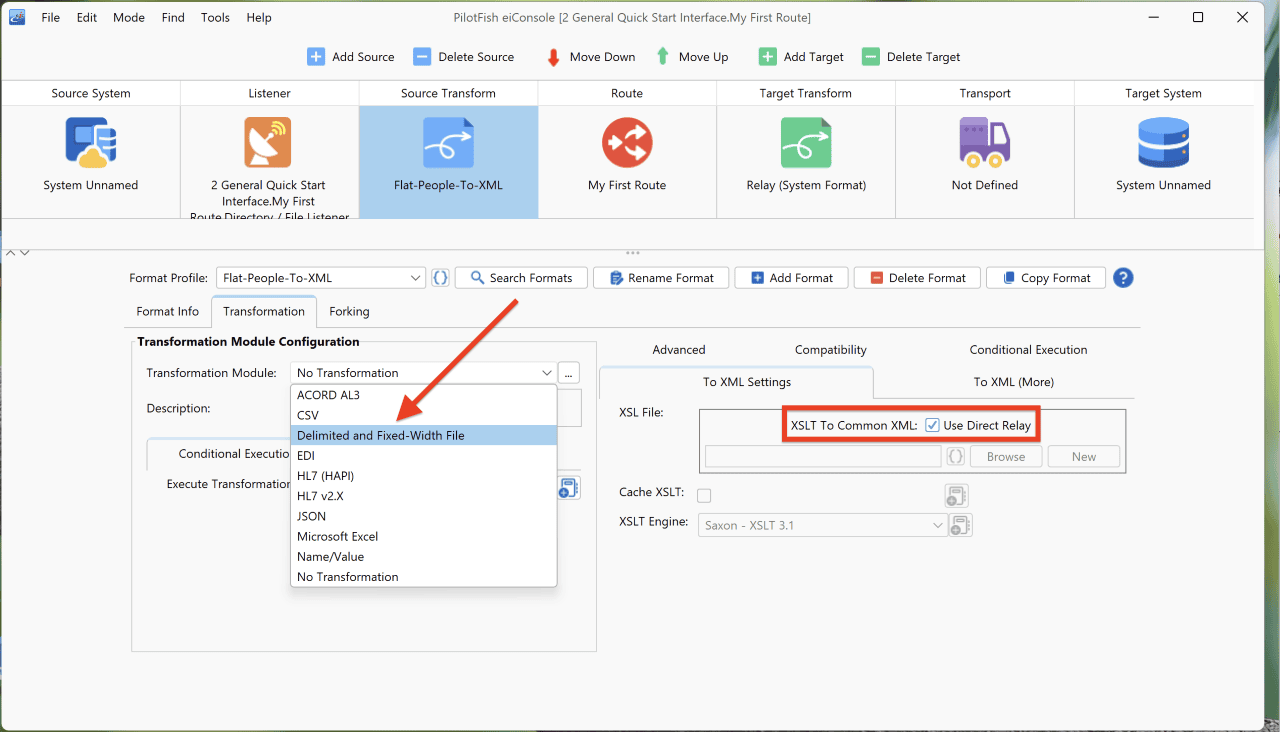The image size is (1280, 732).
Task: Enable the Cache XSLT checkbox
Action: point(704,495)
